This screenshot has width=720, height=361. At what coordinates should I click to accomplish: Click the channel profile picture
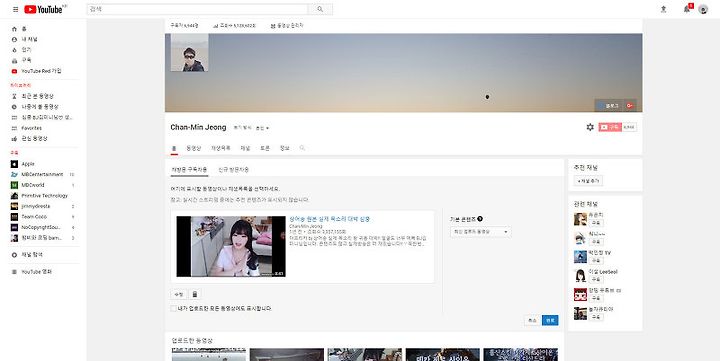point(189,52)
